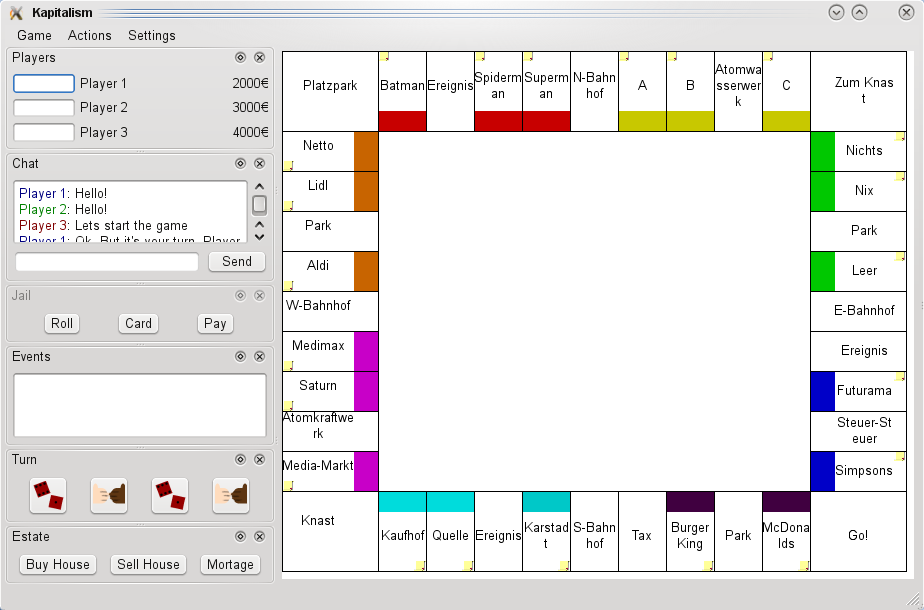This screenshot has width=924, height=610.
Task: Click the orange color band on Lidl
Action: (366, 192)
